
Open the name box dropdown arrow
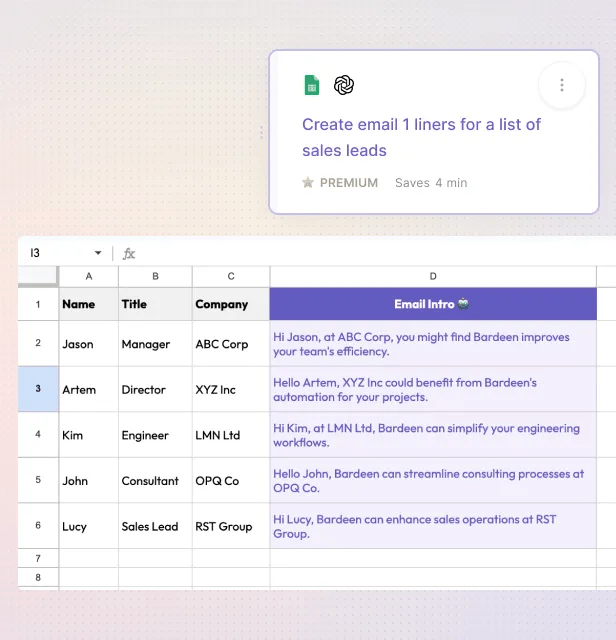click(98, 253)
